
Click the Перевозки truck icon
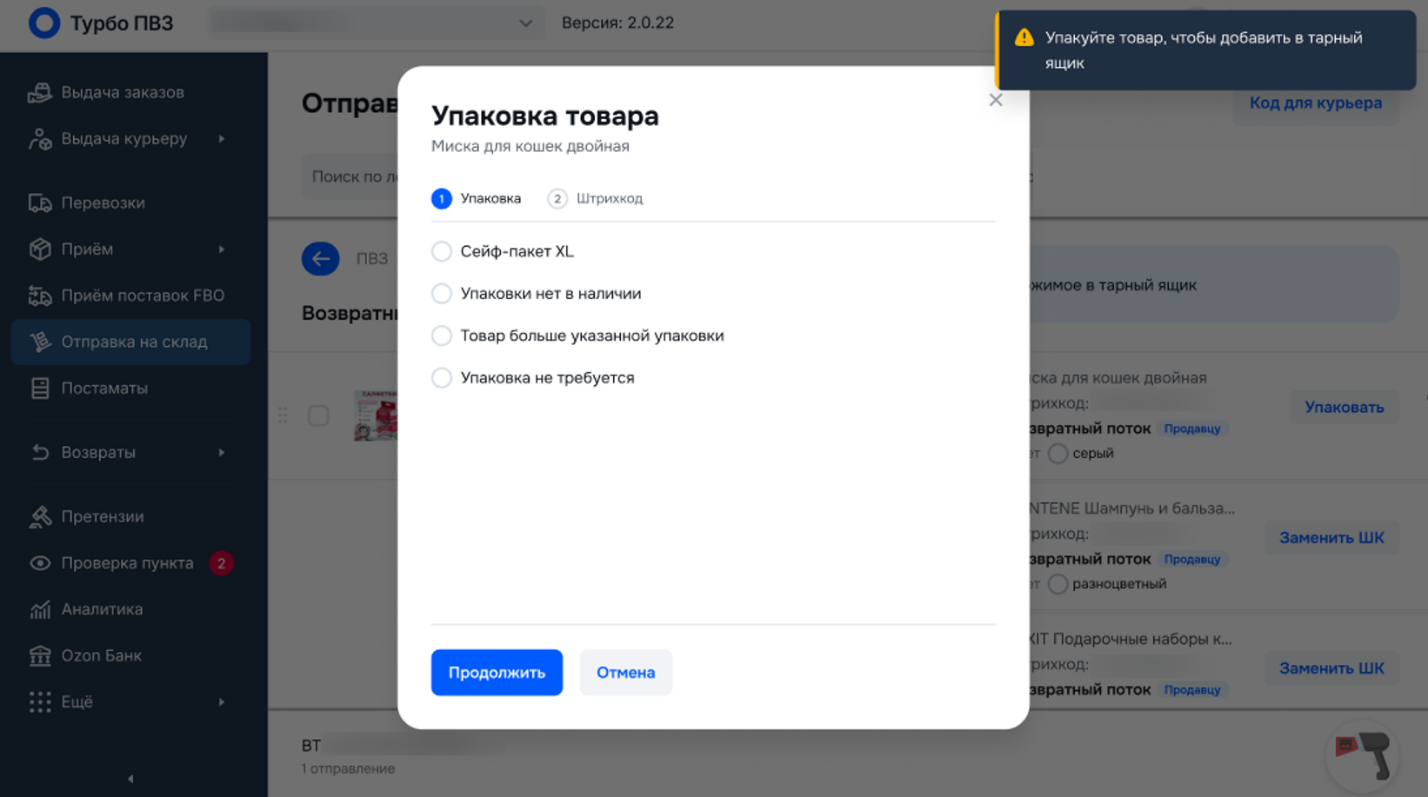tap(40, 203)
